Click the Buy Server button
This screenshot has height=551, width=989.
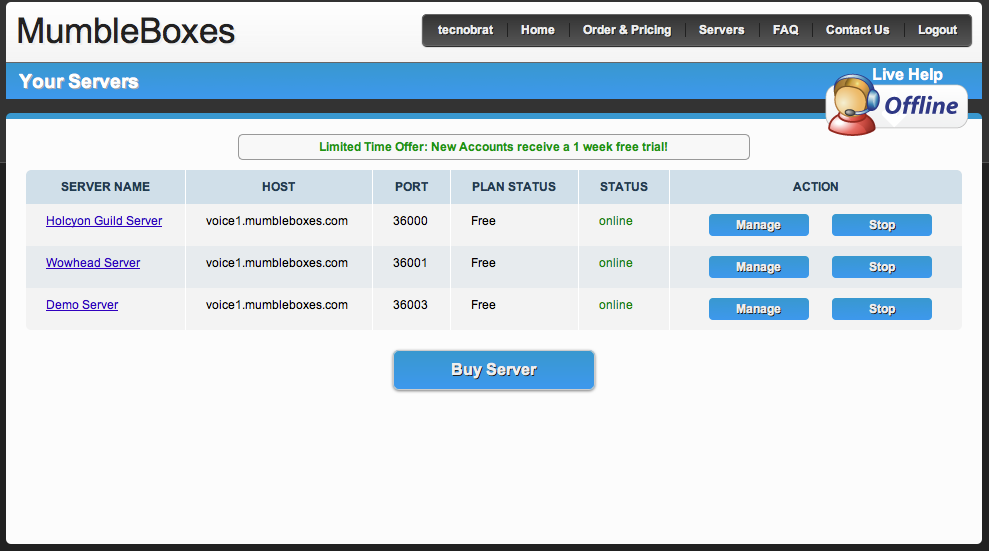[x=494, y=370]
